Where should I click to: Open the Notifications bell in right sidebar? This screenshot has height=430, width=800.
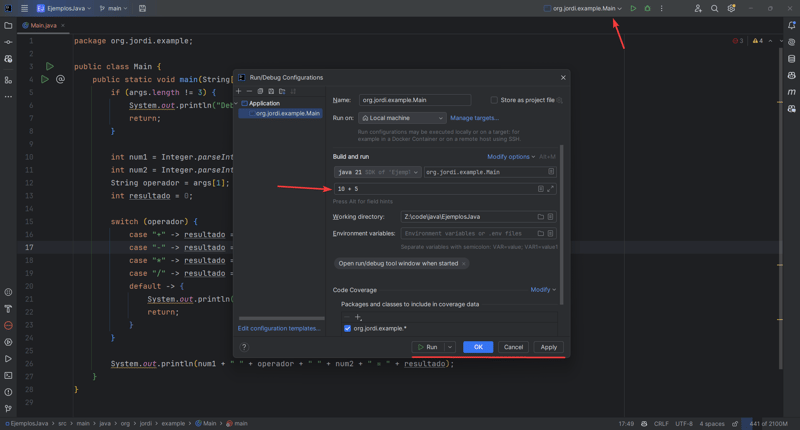tap(792, 25)
